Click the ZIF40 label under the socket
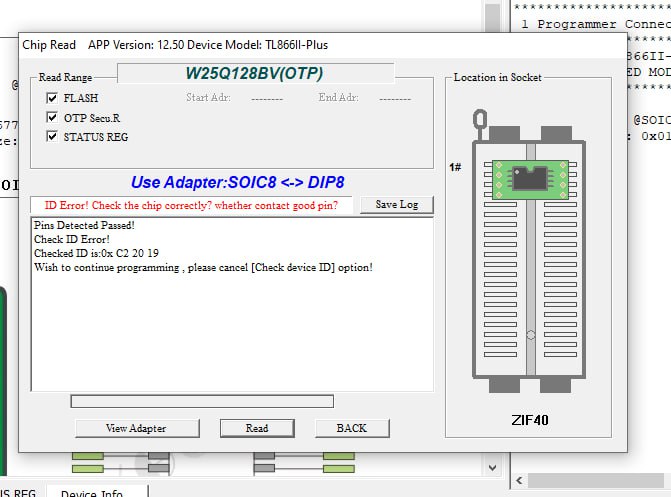Viewport: 671px width, 497px height. [530, 420]
